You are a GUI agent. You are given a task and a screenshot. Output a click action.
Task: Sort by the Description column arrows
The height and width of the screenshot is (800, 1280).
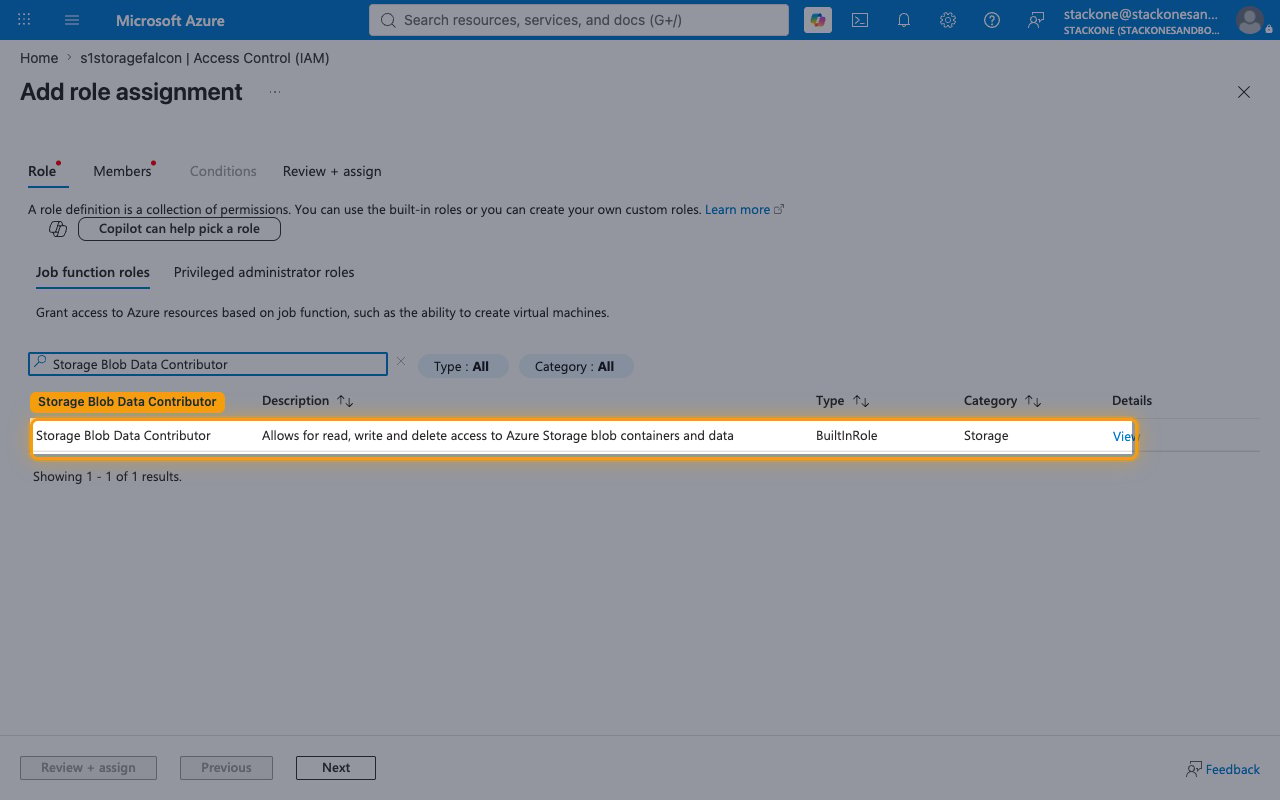345,401
